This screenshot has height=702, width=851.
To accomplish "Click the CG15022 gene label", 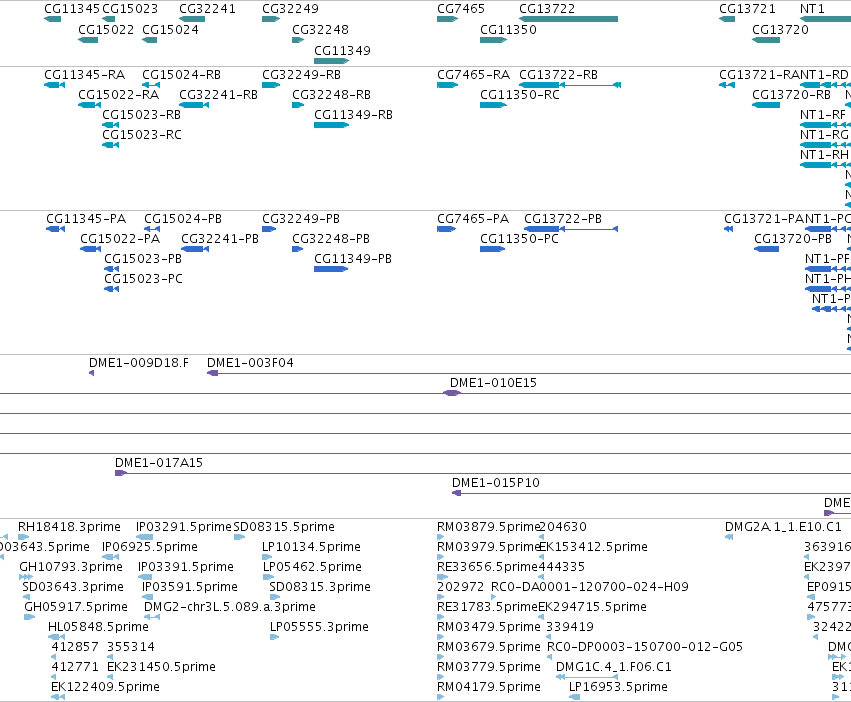I will 106,29.
